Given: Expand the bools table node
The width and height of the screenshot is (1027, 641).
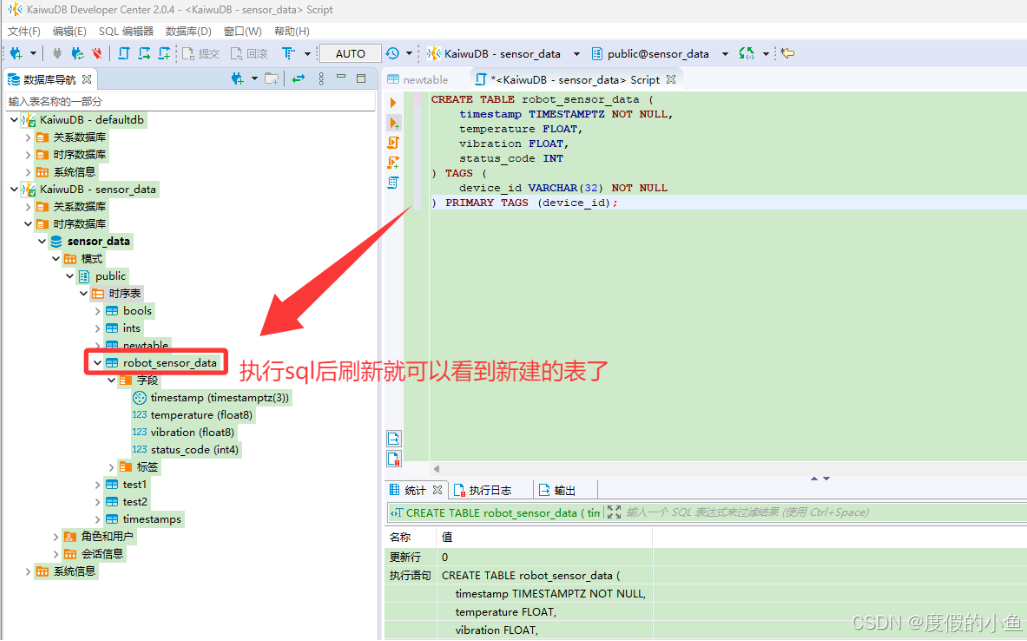Looking at the screenshot, I should (97, 311).
